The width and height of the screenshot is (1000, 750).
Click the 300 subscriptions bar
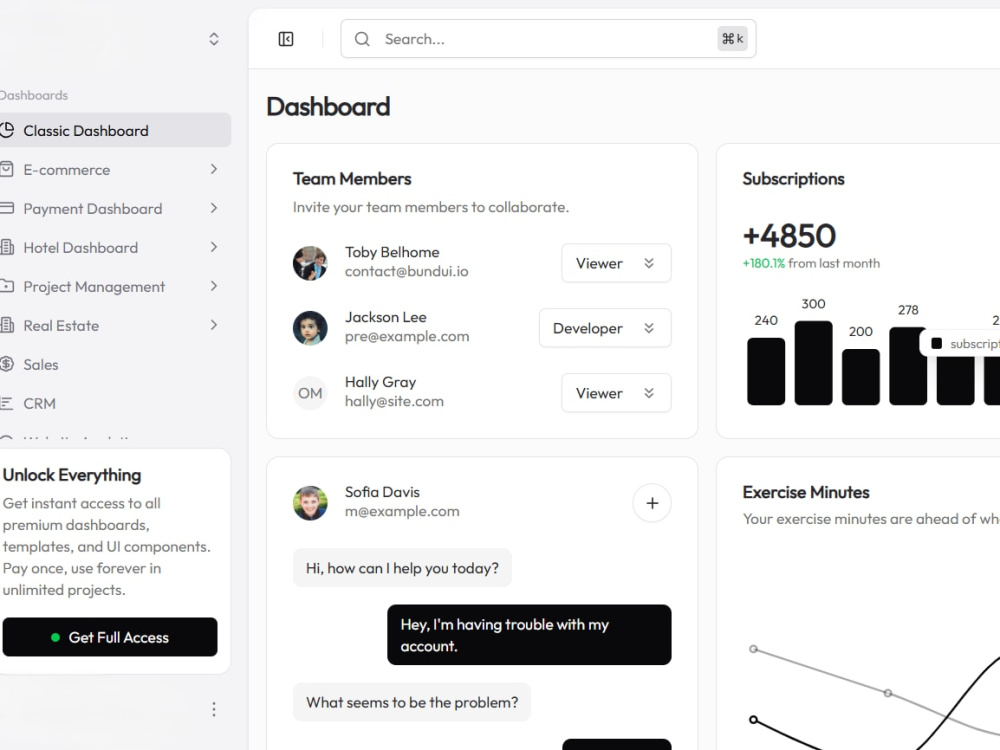813,363
